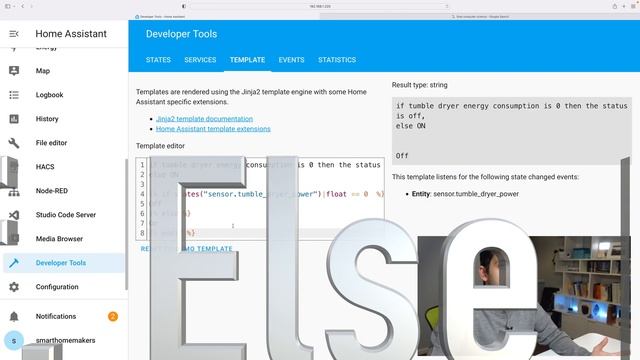Click the browser back arrow
Image resolution: width=640 pixels, height=360 pixels.
[x=22, y=6]
